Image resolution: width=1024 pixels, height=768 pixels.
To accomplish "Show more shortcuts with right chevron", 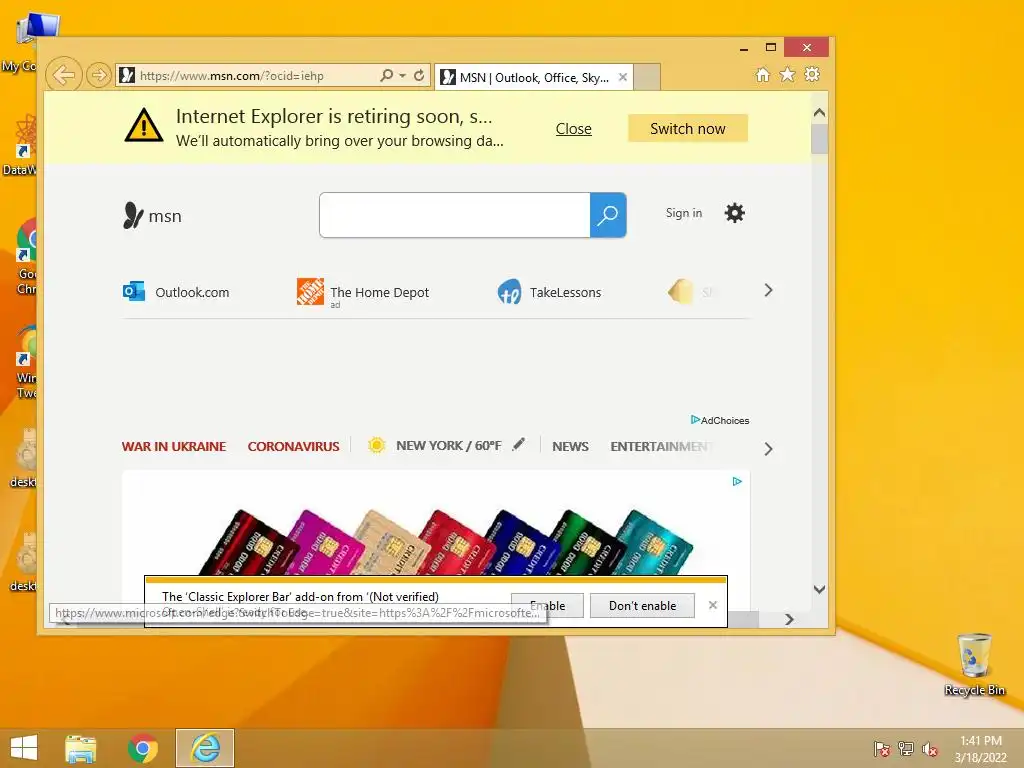I will 768,291.
